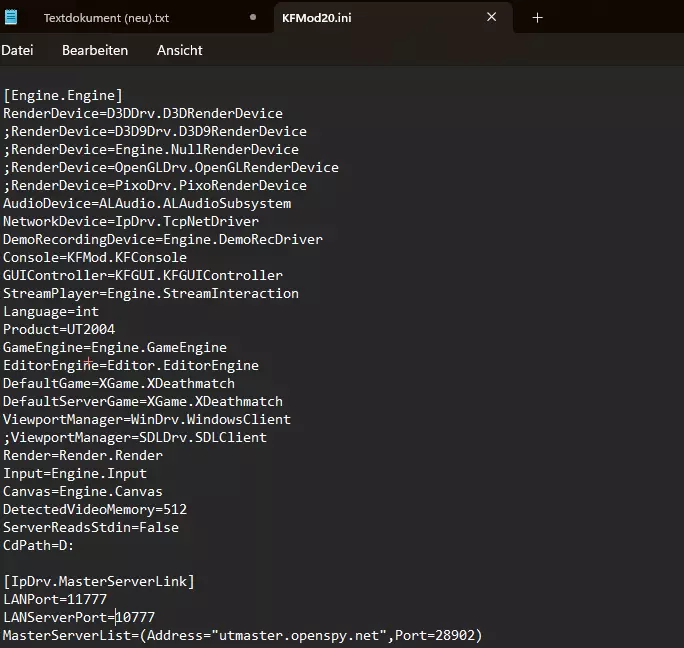
Task: Click commented Engine.NullRenderDevice line
Action: pos(151,149)
